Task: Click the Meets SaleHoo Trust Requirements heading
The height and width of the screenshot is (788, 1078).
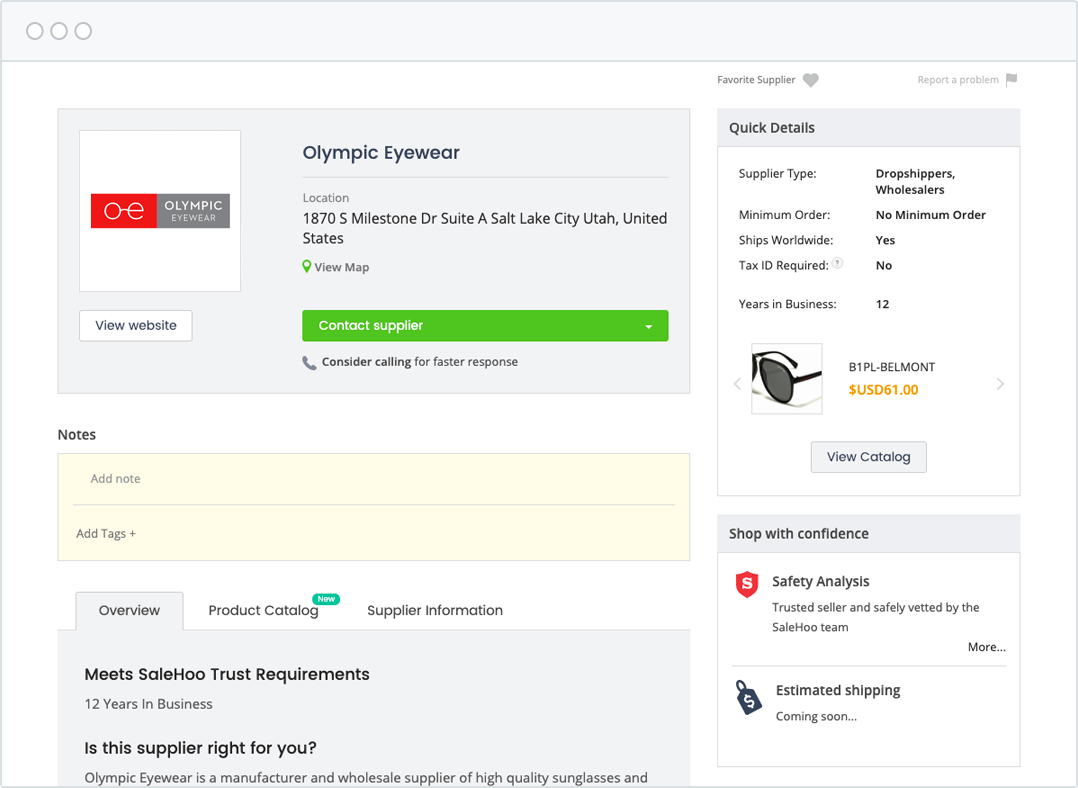Action: pos(227,675)
